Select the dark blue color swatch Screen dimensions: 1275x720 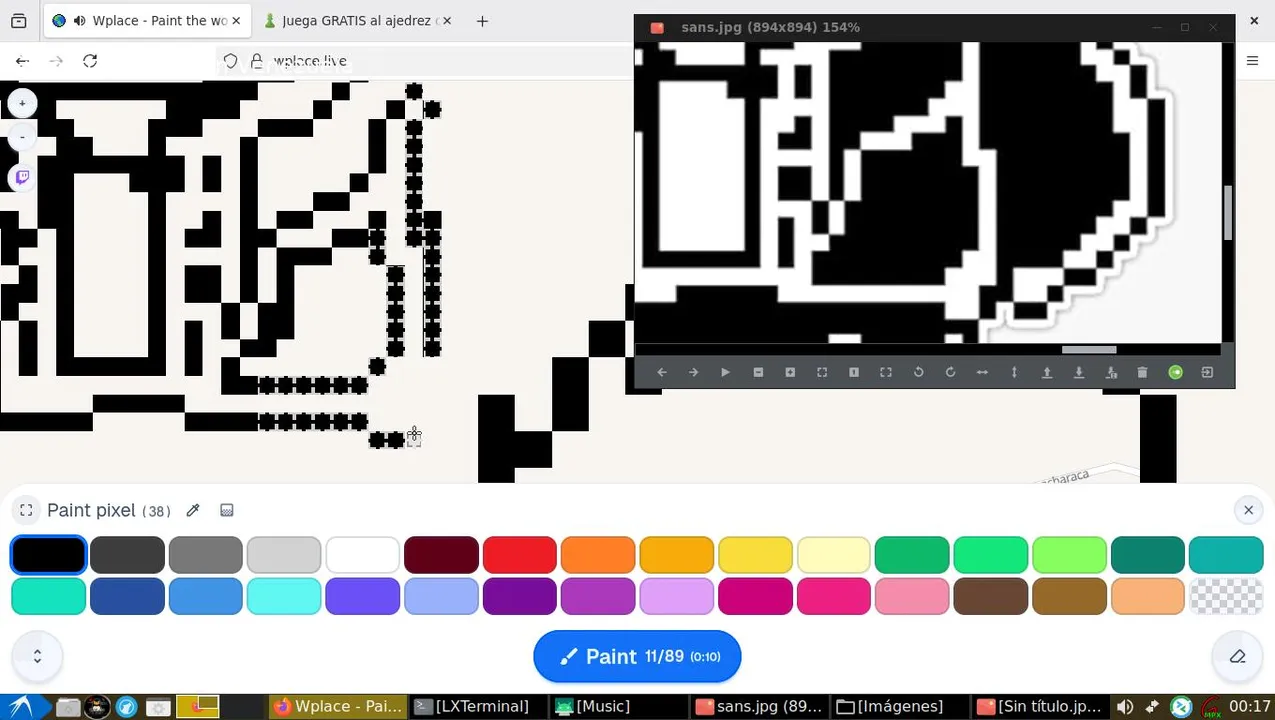click(x=127, y=596)
